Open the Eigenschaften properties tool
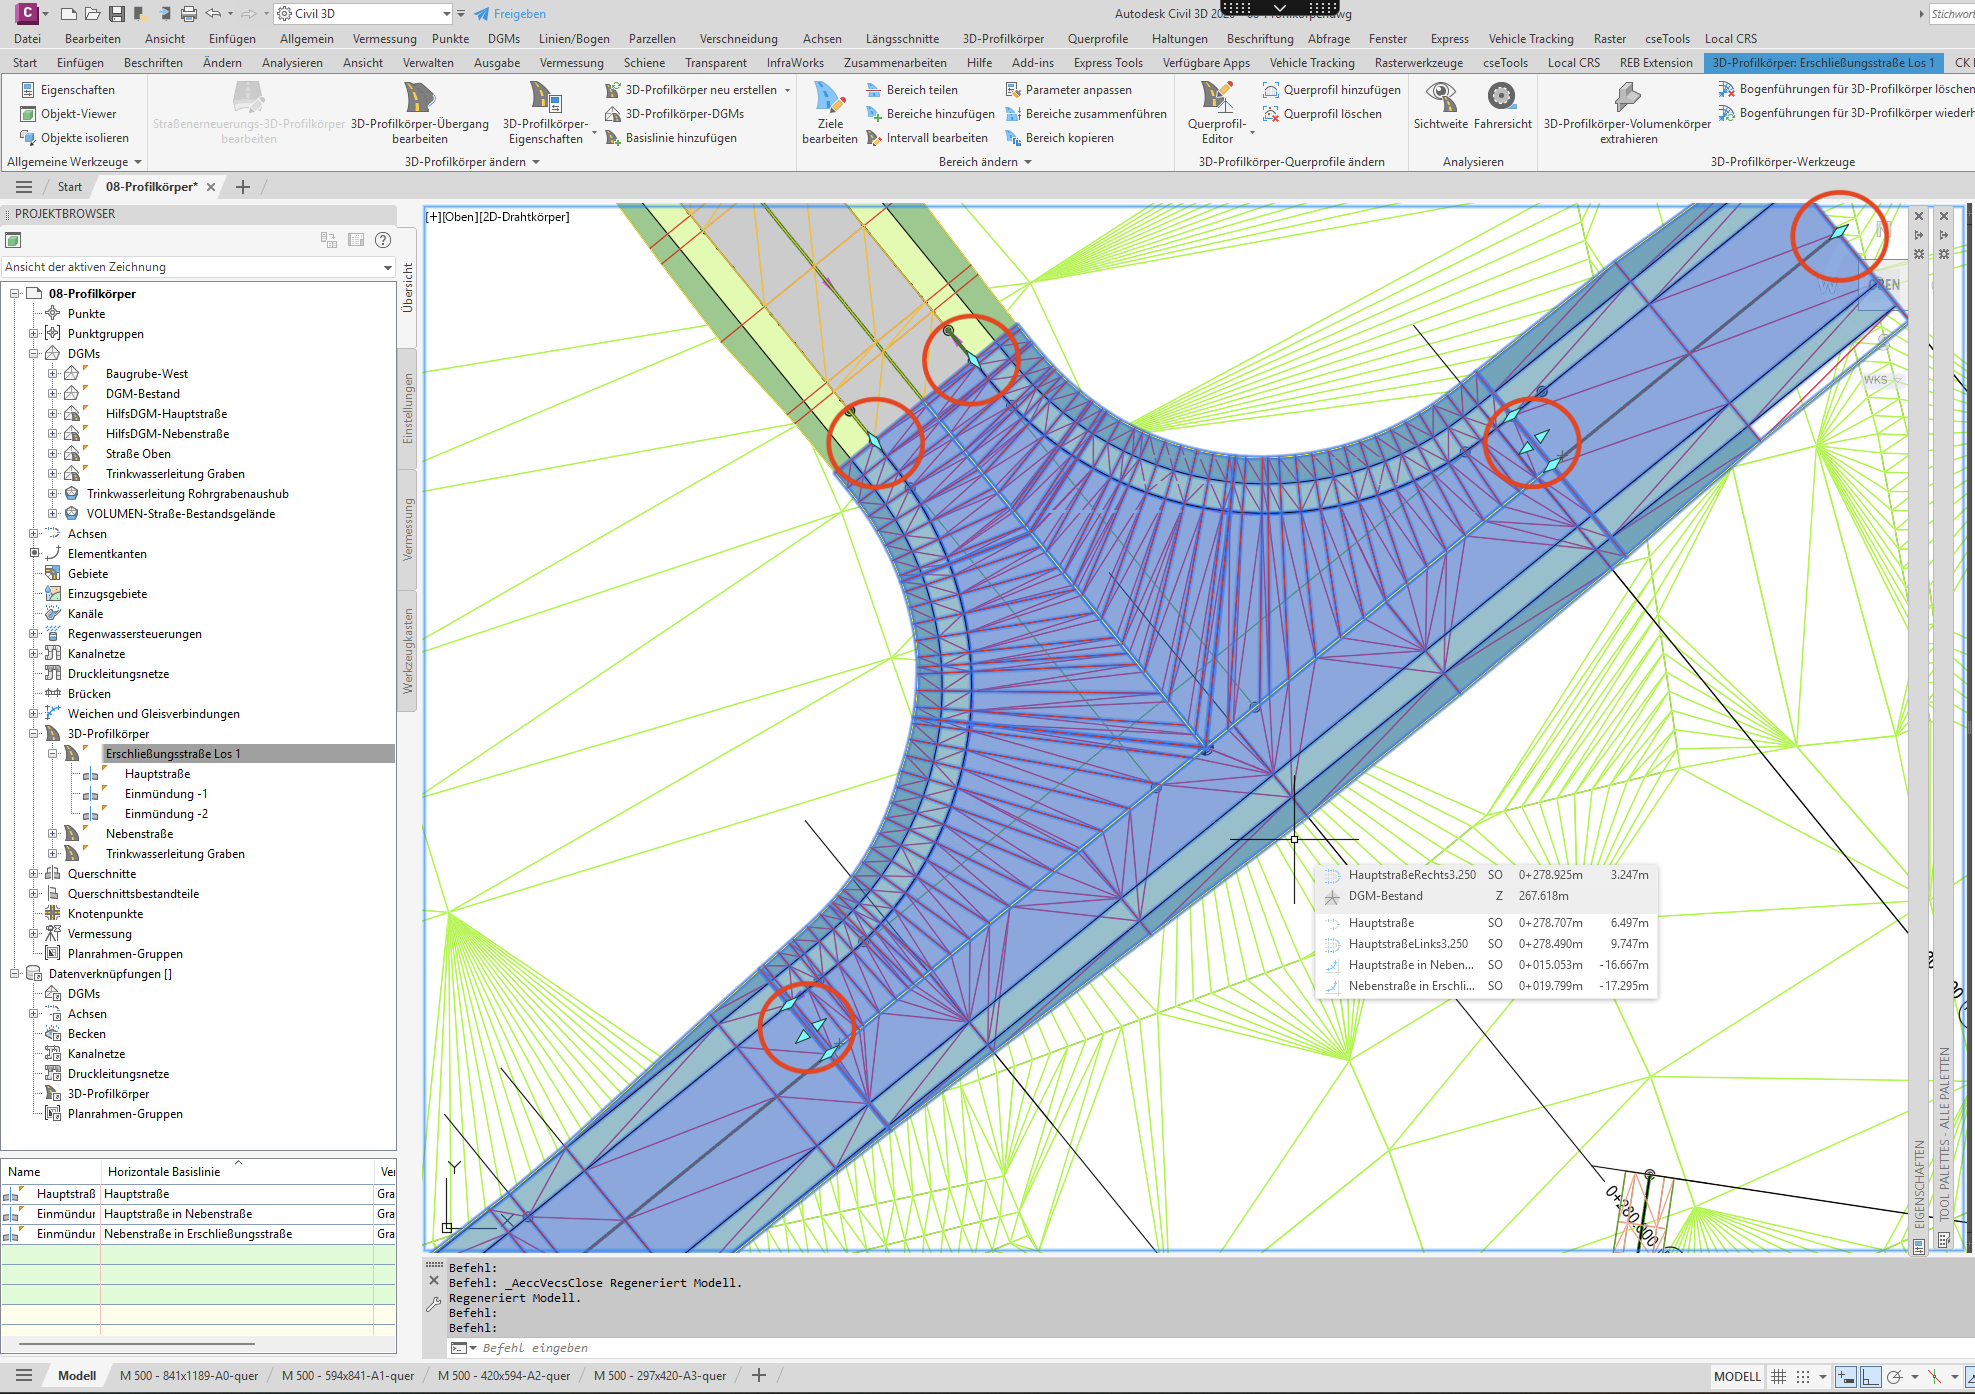The width and height of the screenshot is (1975, 1394). click(68, 90)
